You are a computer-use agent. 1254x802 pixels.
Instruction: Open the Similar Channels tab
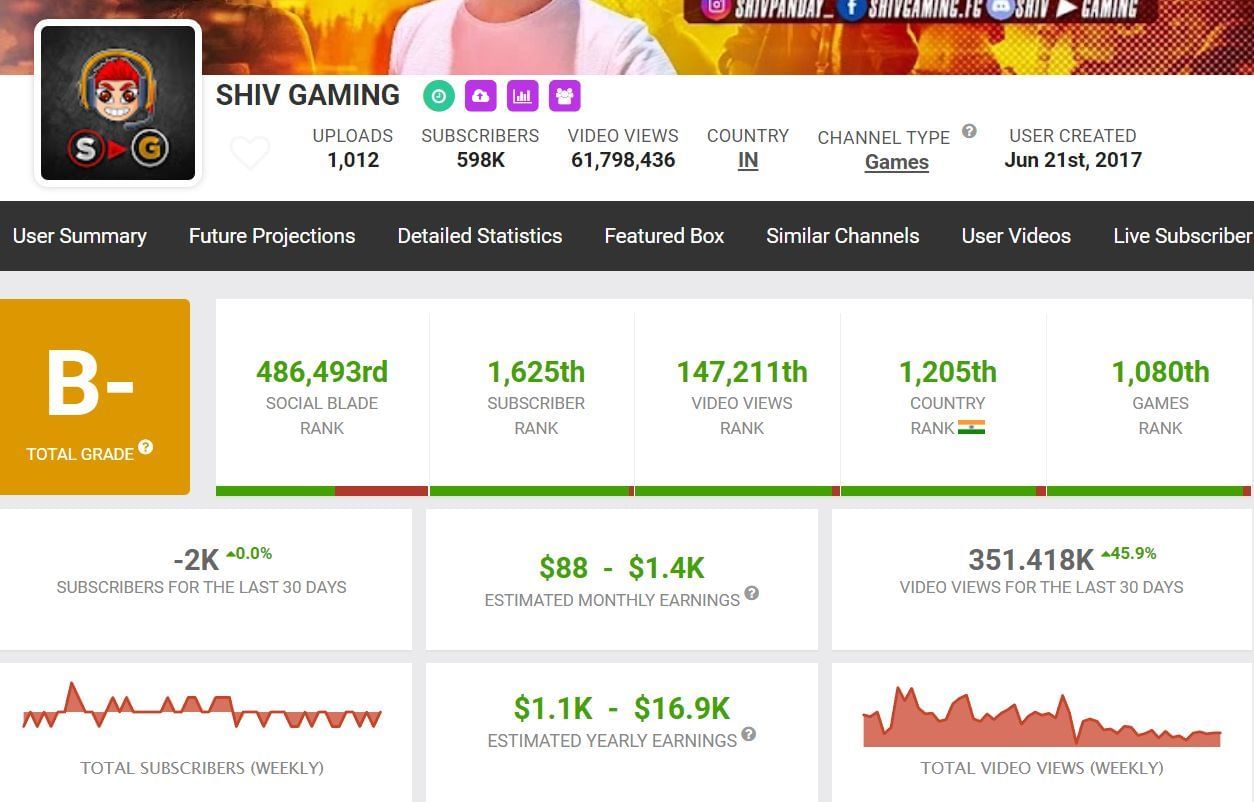(843, 236)
